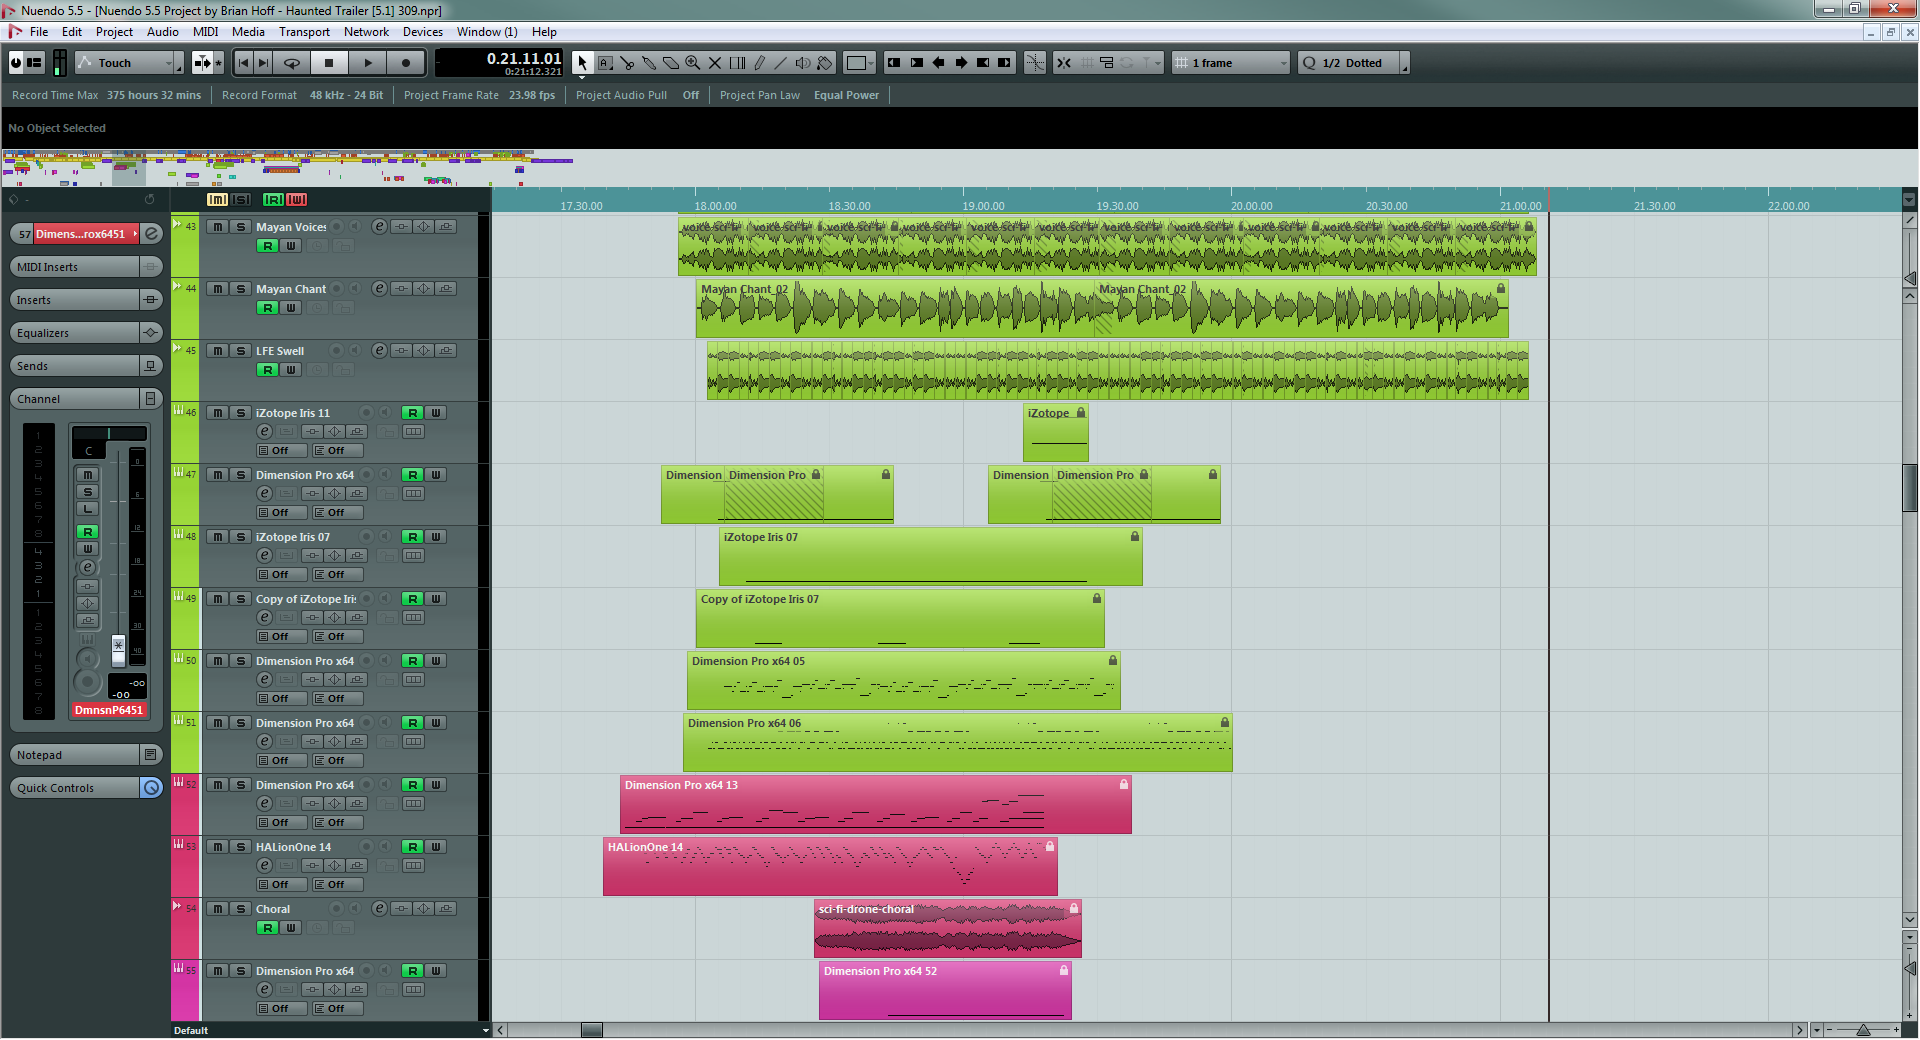Toggle the Cycle loop button

coord(292,63)
